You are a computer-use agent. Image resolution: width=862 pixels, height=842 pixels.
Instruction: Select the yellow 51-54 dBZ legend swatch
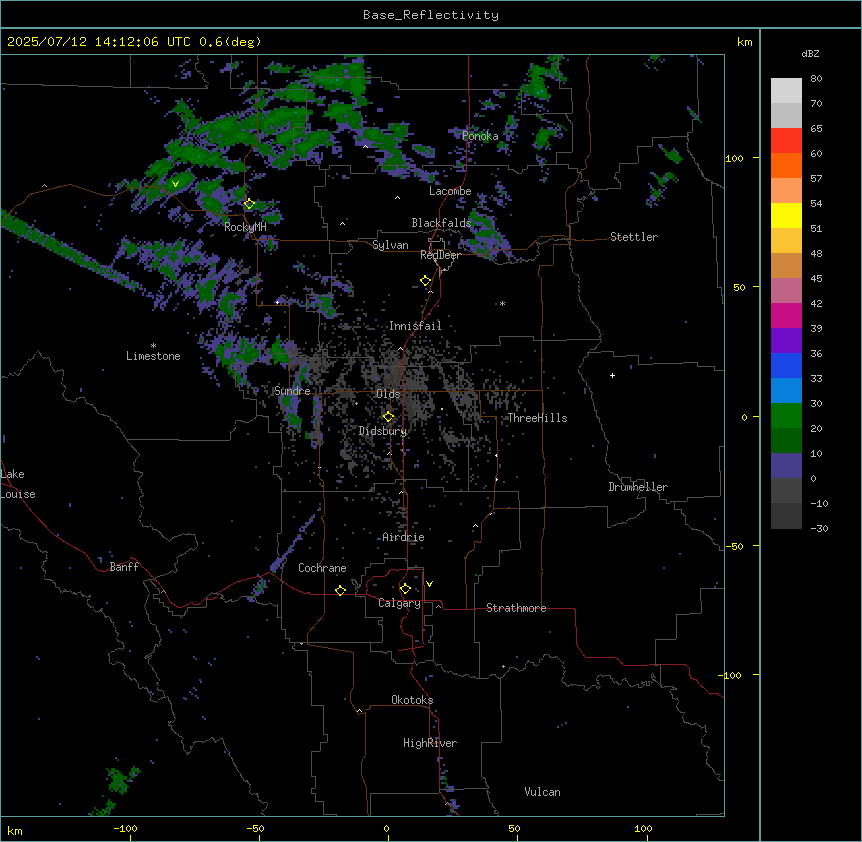click(786, 215)
